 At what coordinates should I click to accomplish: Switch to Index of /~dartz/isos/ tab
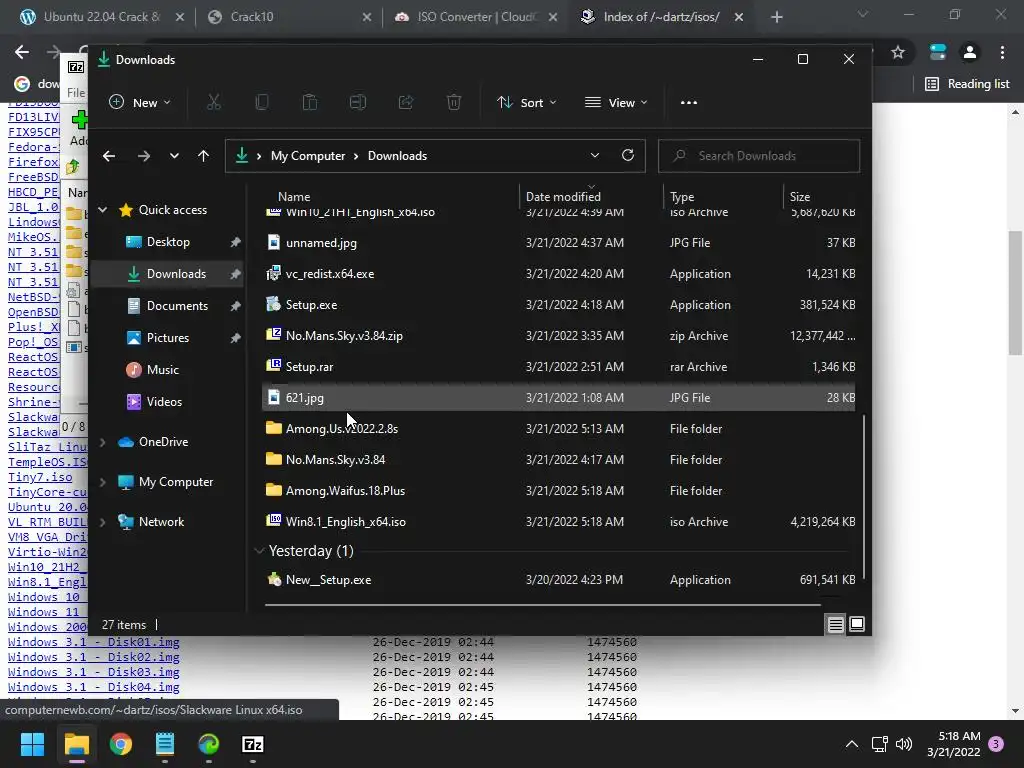[661, 17]
